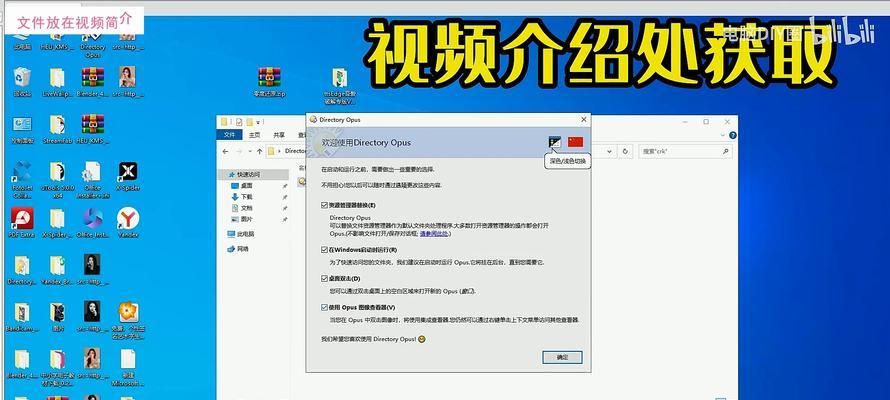Go back in the Explorer window
The image size is (890, 400).
[x=225, y=151]
